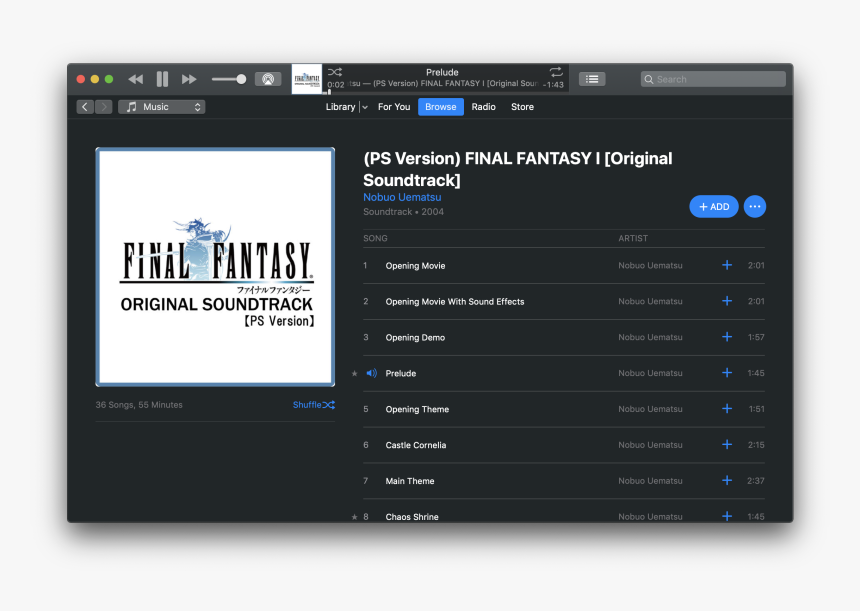Open the Music media picker dropdown

(x=161, y=106)
